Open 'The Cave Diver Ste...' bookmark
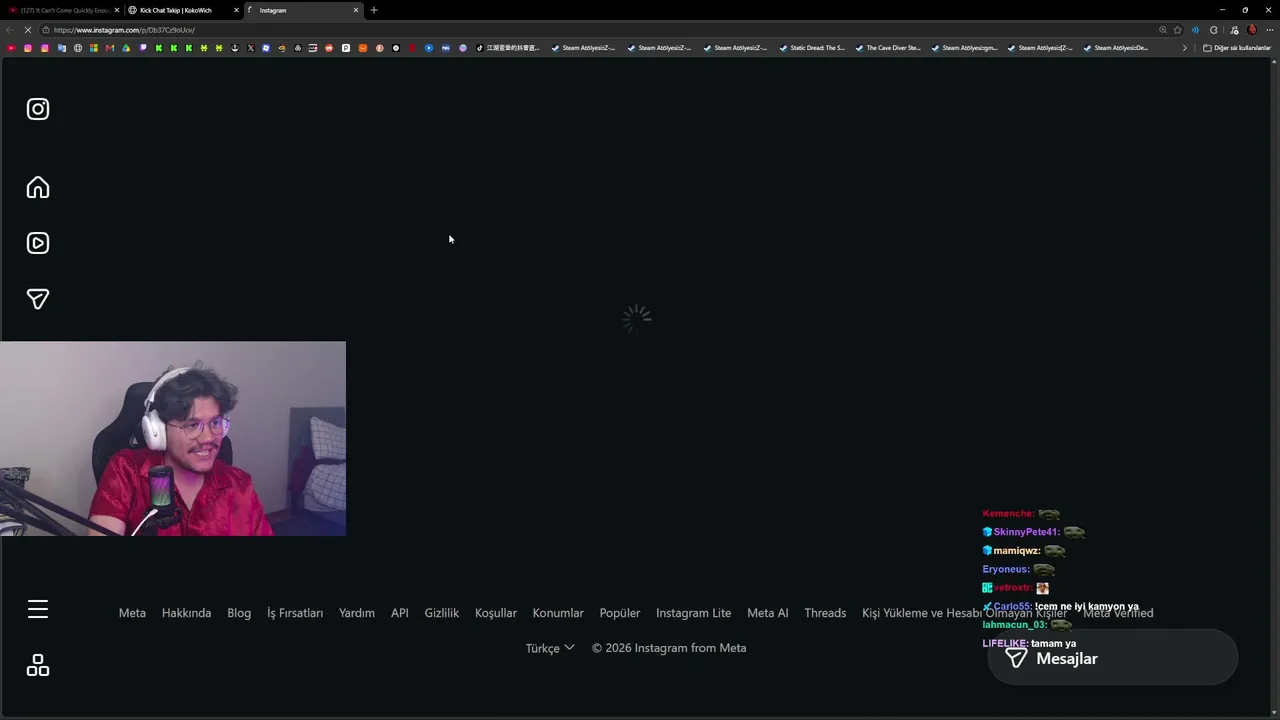The image size is (1280, 720). 888,48
